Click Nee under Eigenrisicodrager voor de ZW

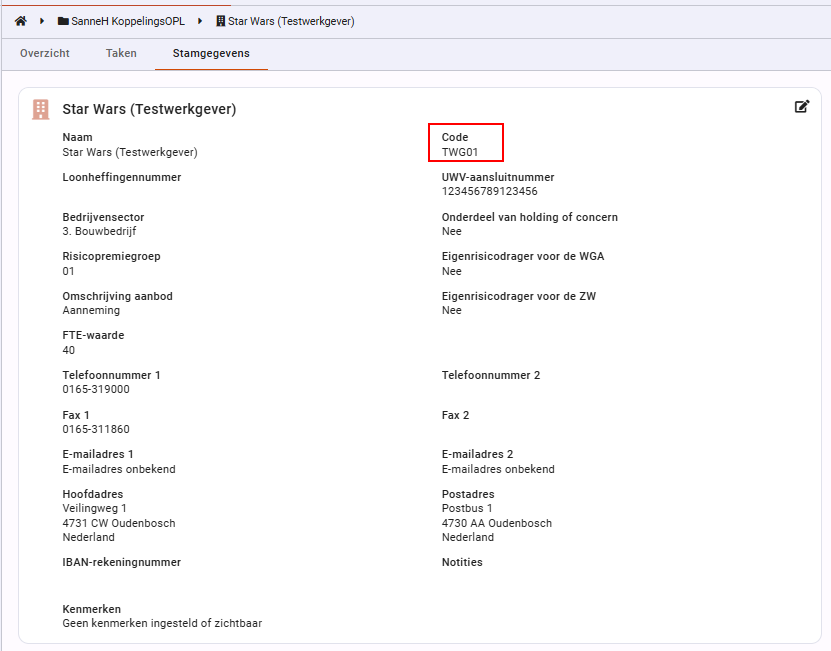pyautogui.click(x=452, y=310)
